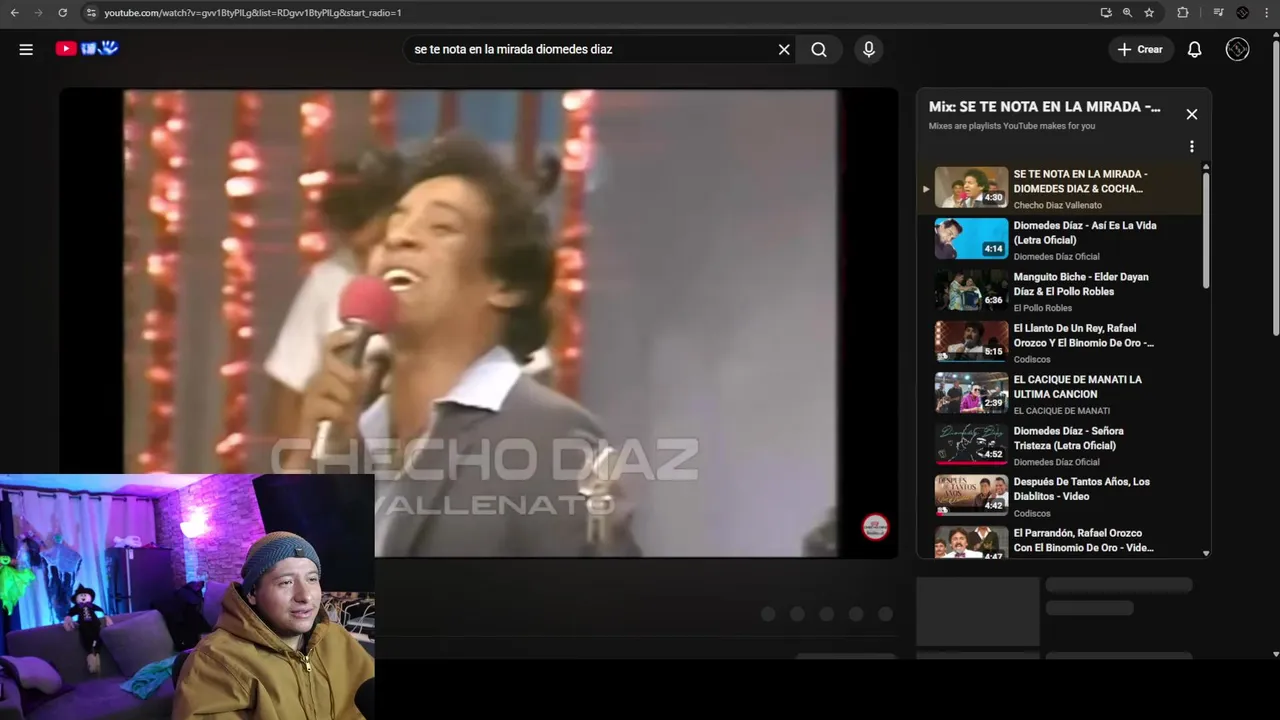Click El Pollo Robles channel name
The image size is (1280, 720).
pyautogui.click(x=1042, y=308)
